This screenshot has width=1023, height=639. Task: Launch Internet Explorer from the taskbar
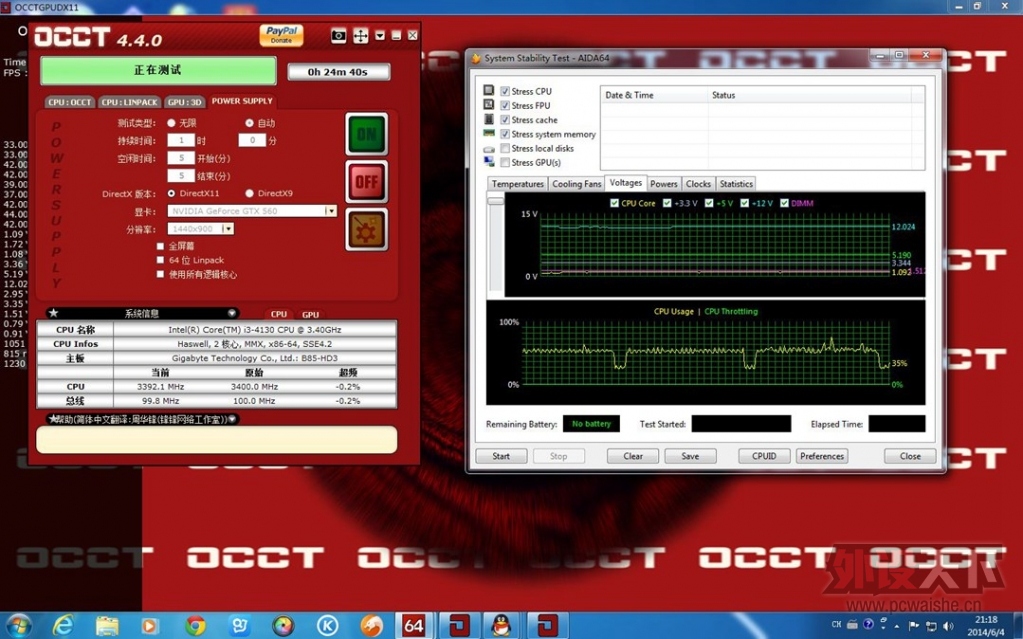(63, 625)
